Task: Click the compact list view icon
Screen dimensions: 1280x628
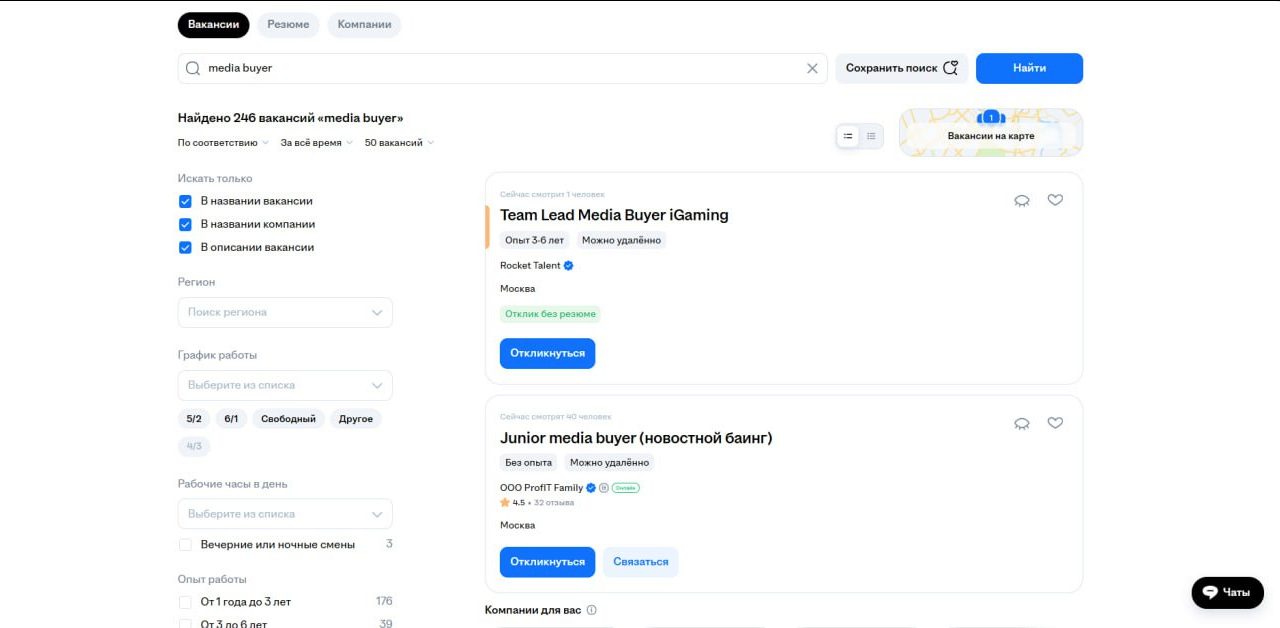Action: coord(871,136)
